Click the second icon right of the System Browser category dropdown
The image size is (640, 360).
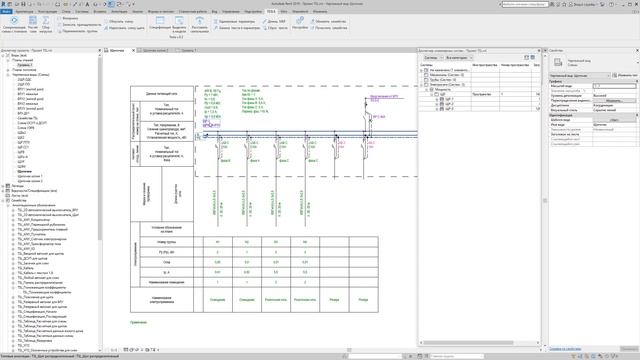(532, 58)
